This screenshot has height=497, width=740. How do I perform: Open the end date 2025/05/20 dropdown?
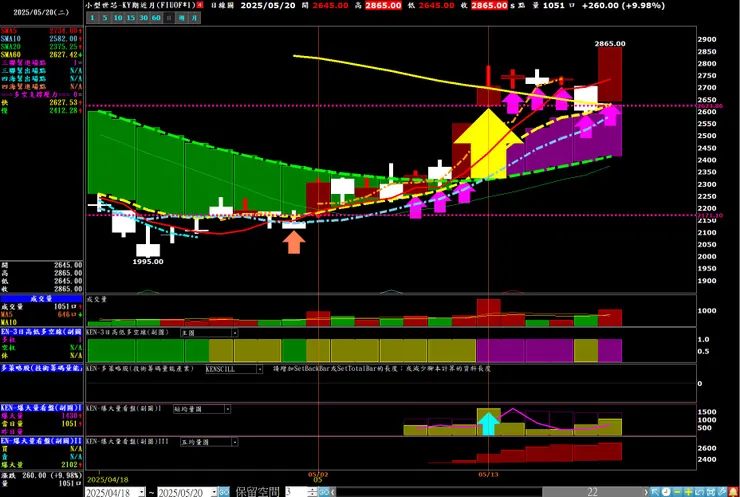click(x=214, y=492)
